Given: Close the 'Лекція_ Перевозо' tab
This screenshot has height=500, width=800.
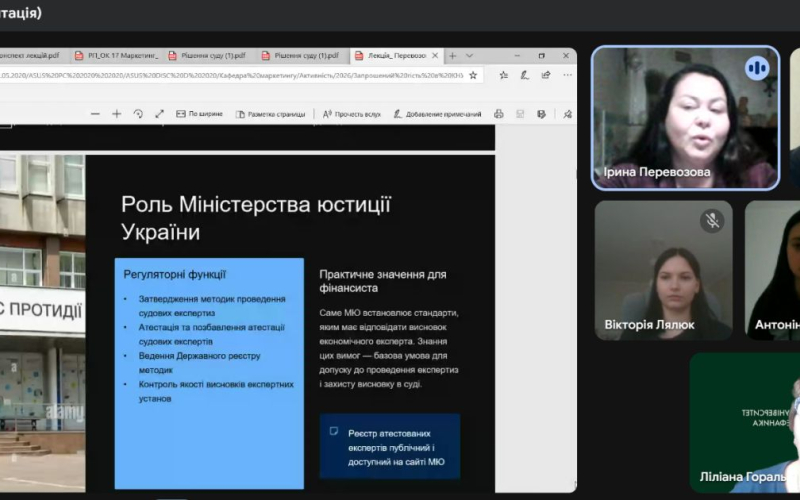Looking at the screenshot, I should [435, 56].
